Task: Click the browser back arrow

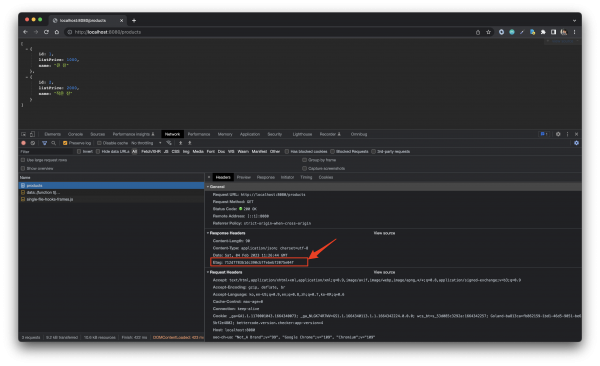Action: (x=26, y=32)
